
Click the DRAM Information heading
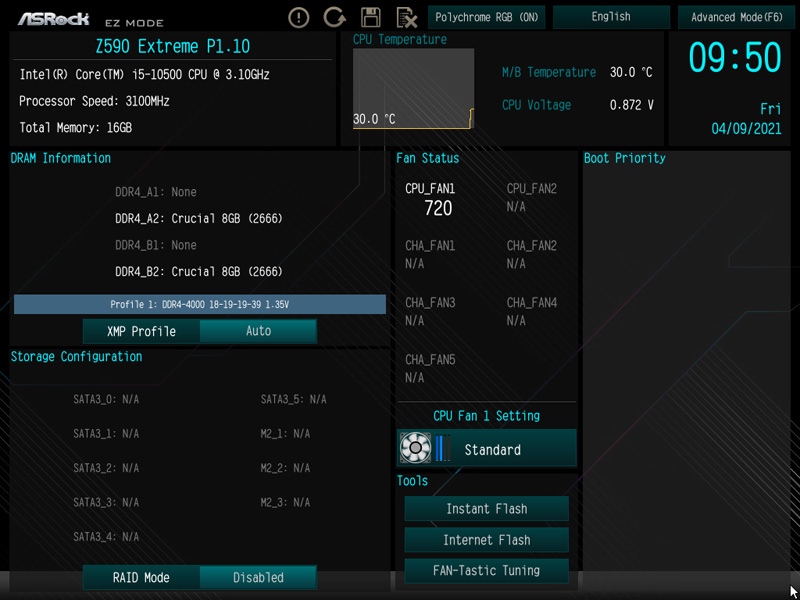click(61, 158)
